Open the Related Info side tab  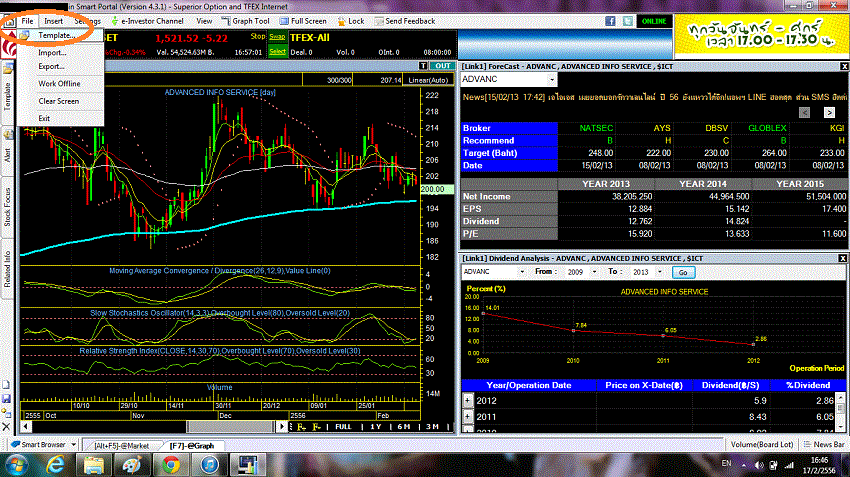pos(8,269)
